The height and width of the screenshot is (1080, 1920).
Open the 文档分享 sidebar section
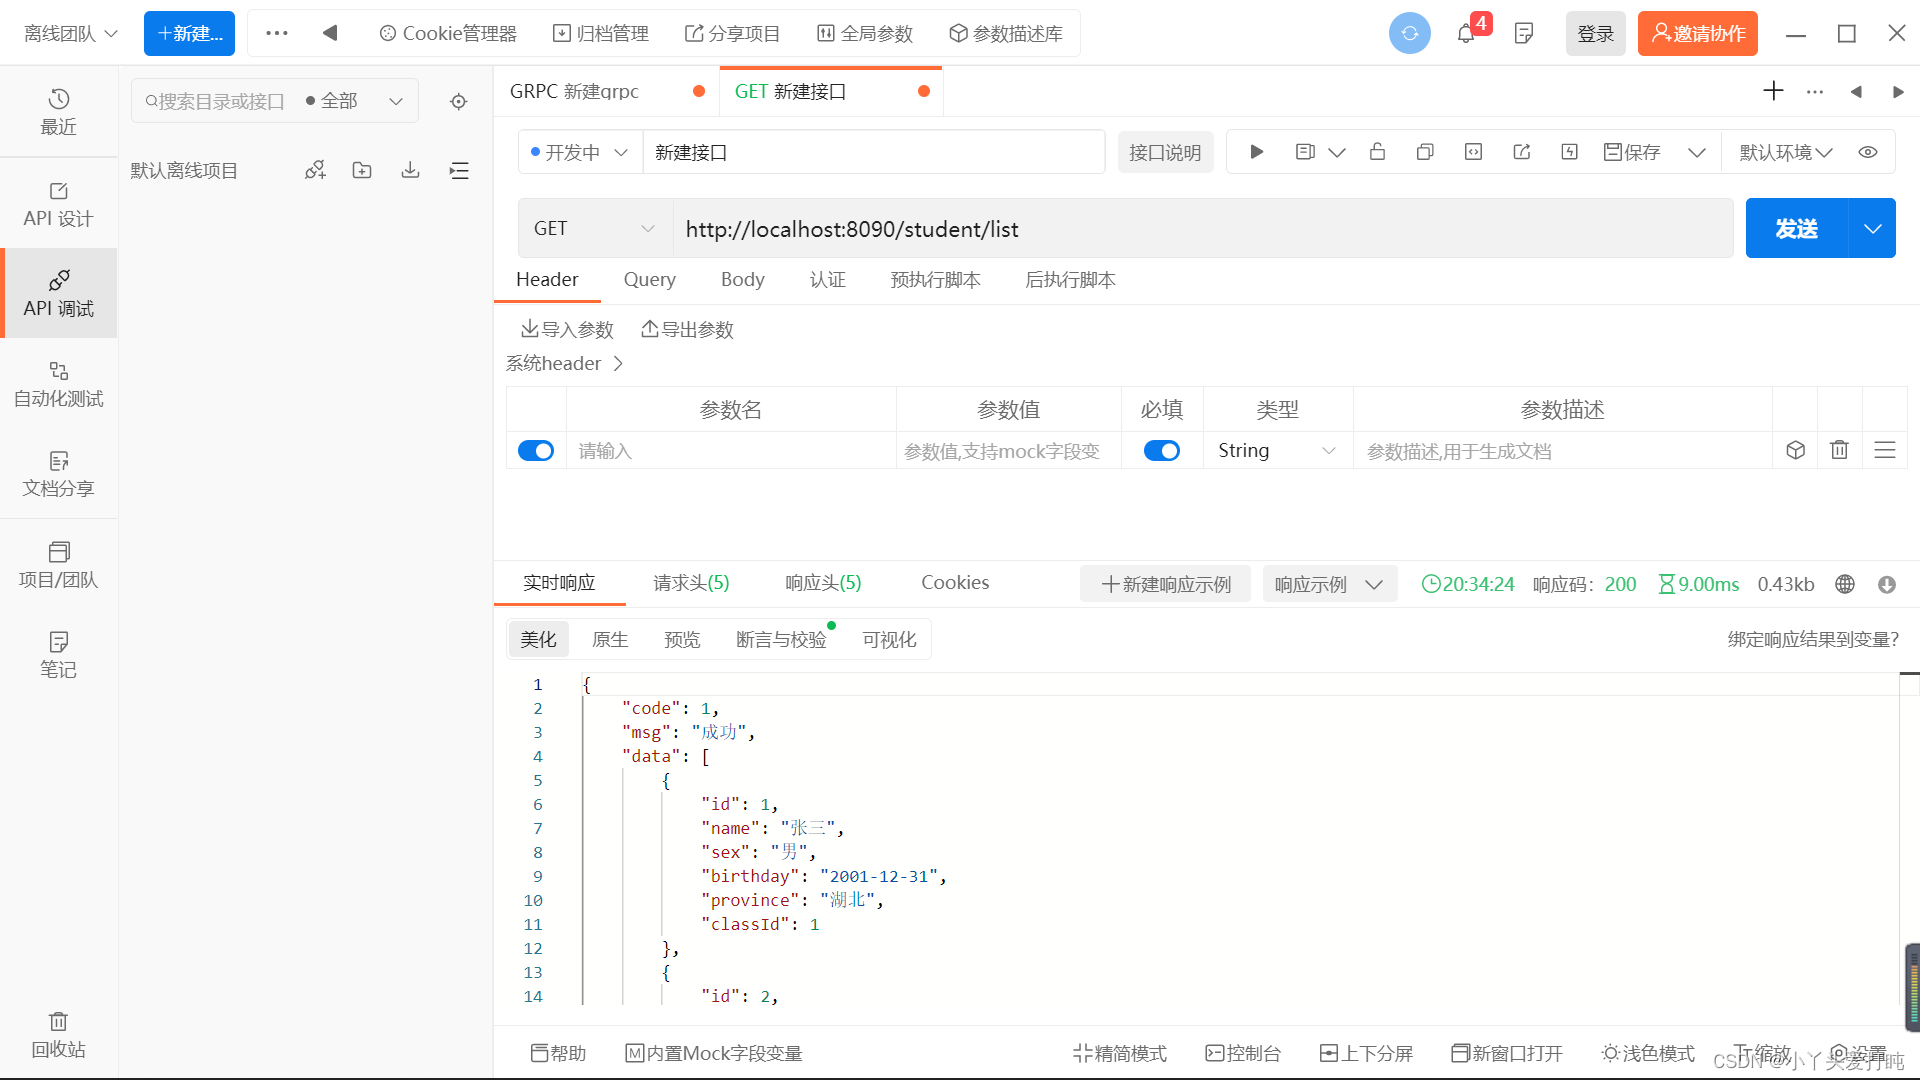58,474
